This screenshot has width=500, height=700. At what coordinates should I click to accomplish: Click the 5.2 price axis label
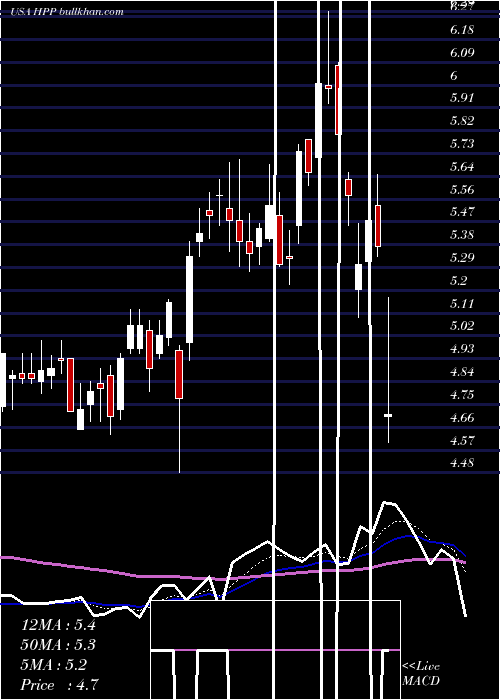tap(459, 280)
